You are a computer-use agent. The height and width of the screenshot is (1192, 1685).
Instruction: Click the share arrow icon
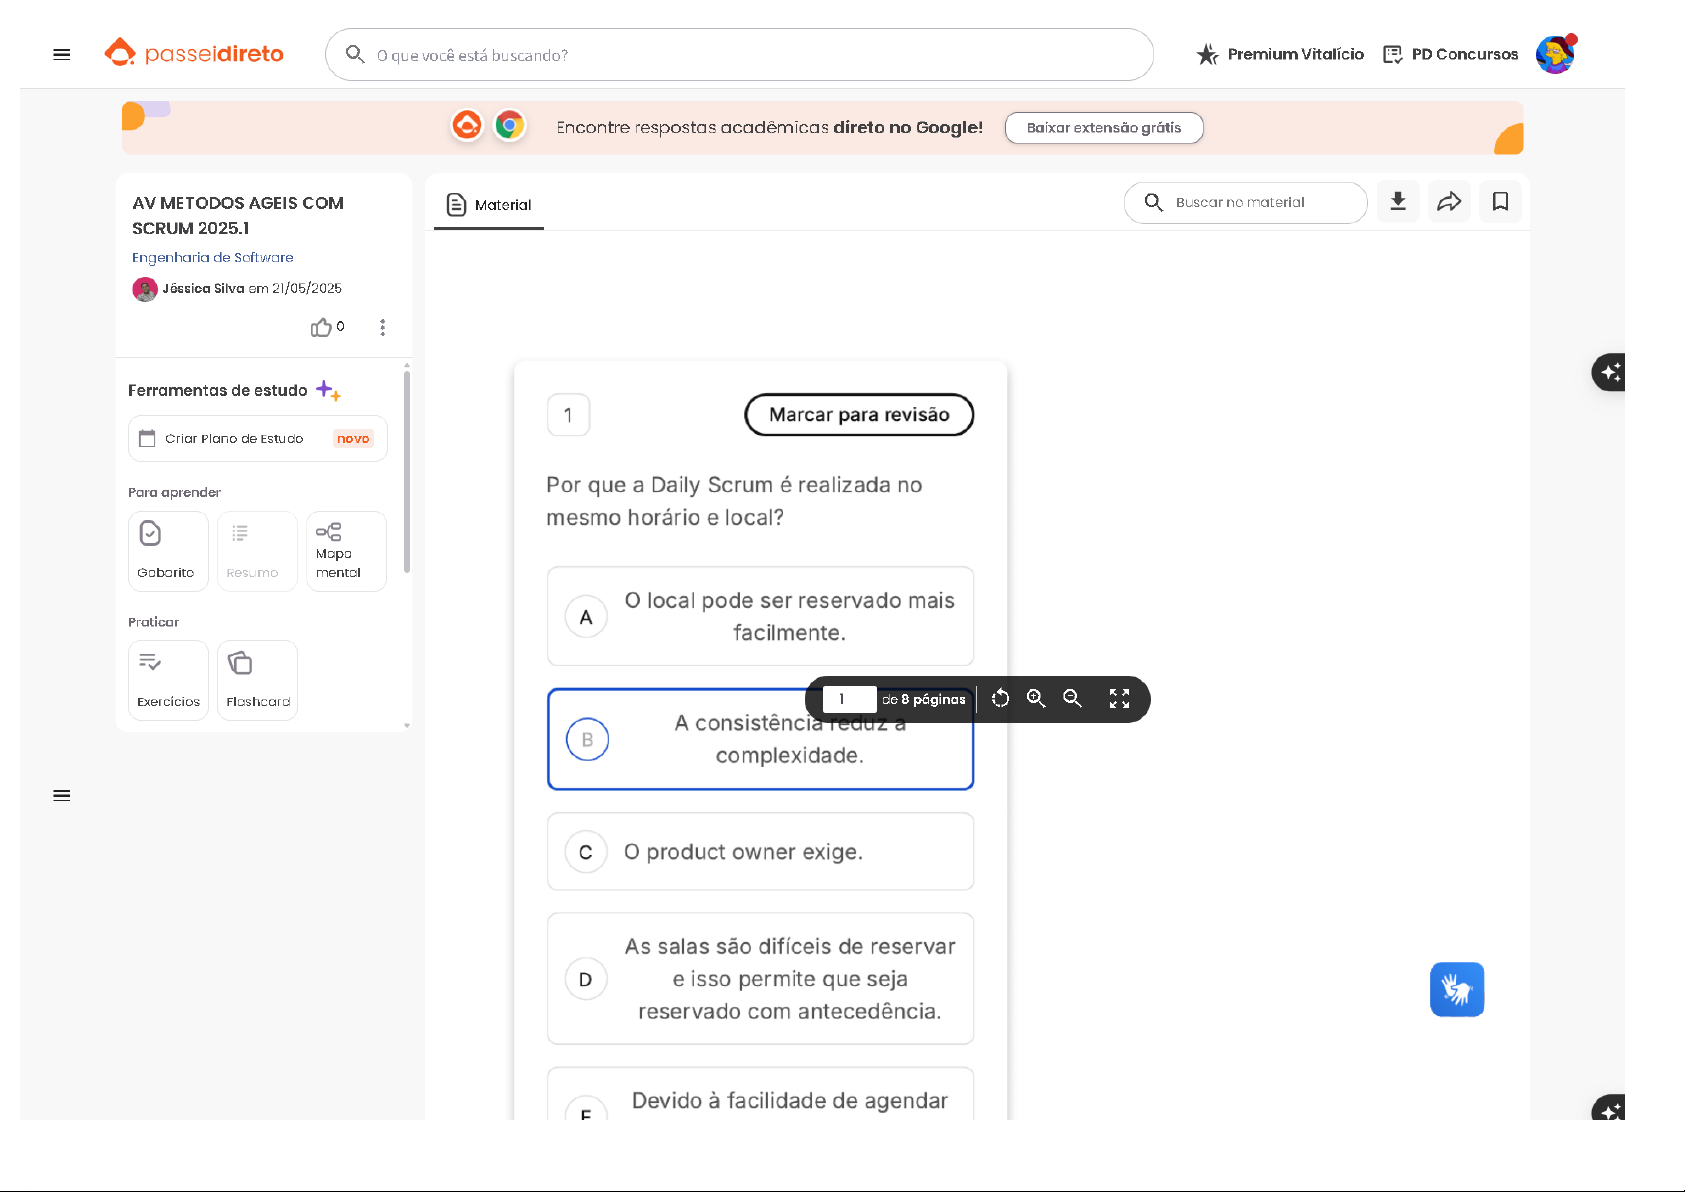click(x=1449, y=202)
